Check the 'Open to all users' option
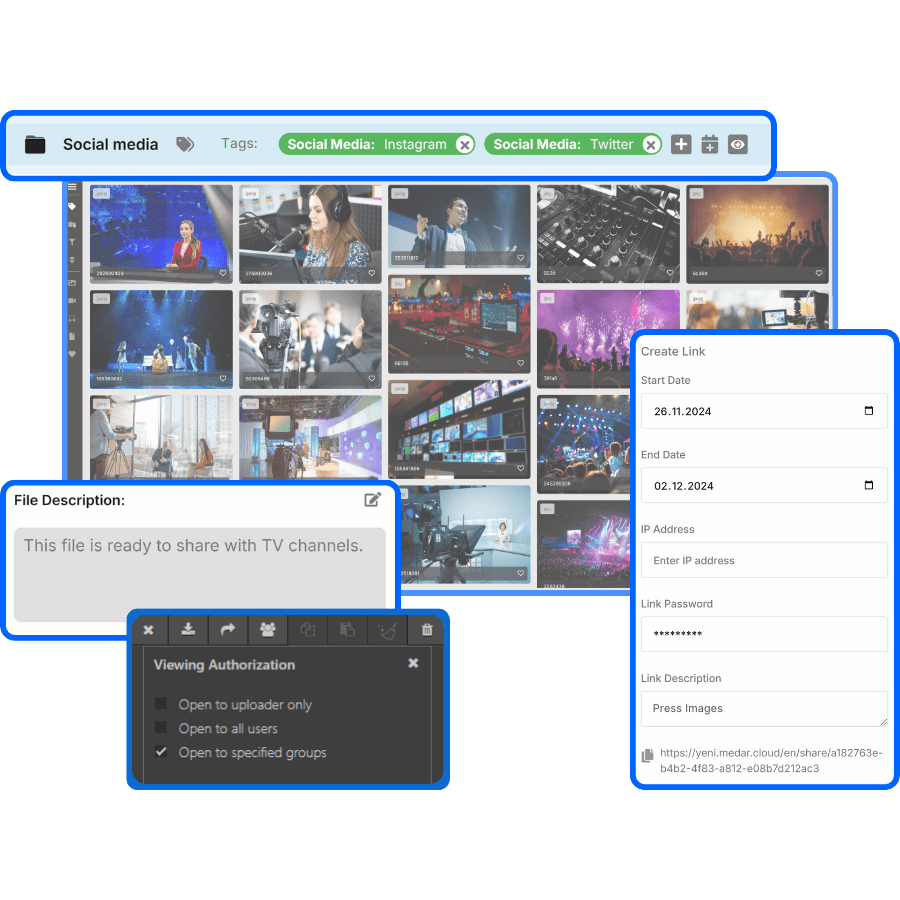This screenshot has width=900, height=900. click(x=161, y=728)
